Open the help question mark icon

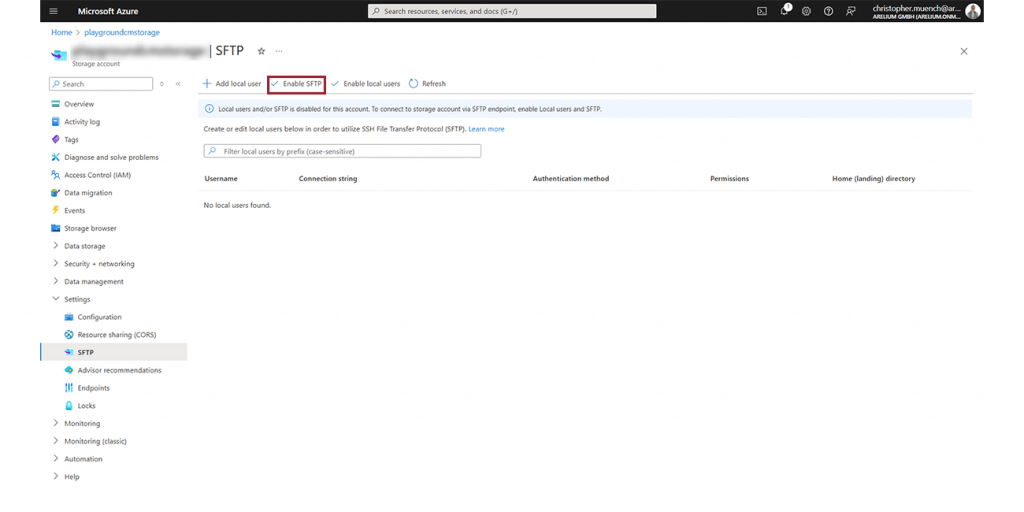click(828, 11)
